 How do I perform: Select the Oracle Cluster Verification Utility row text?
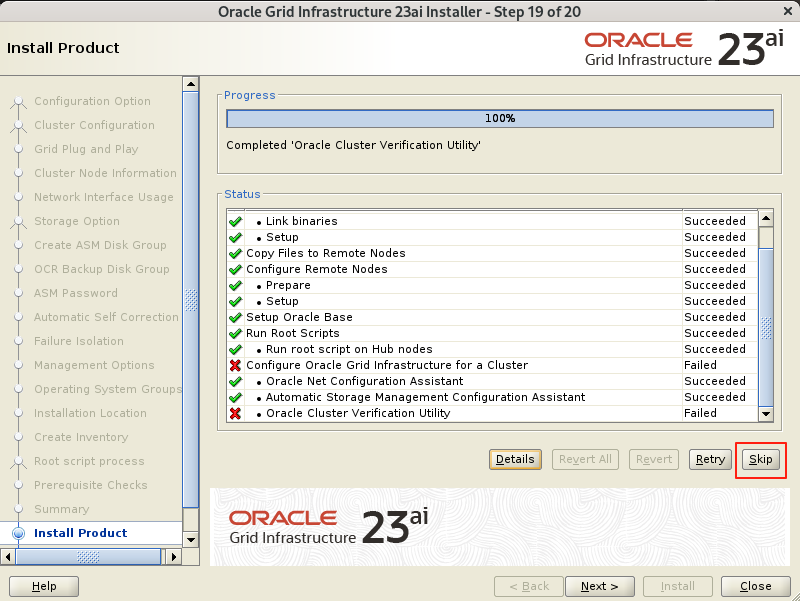coord(358,413)
